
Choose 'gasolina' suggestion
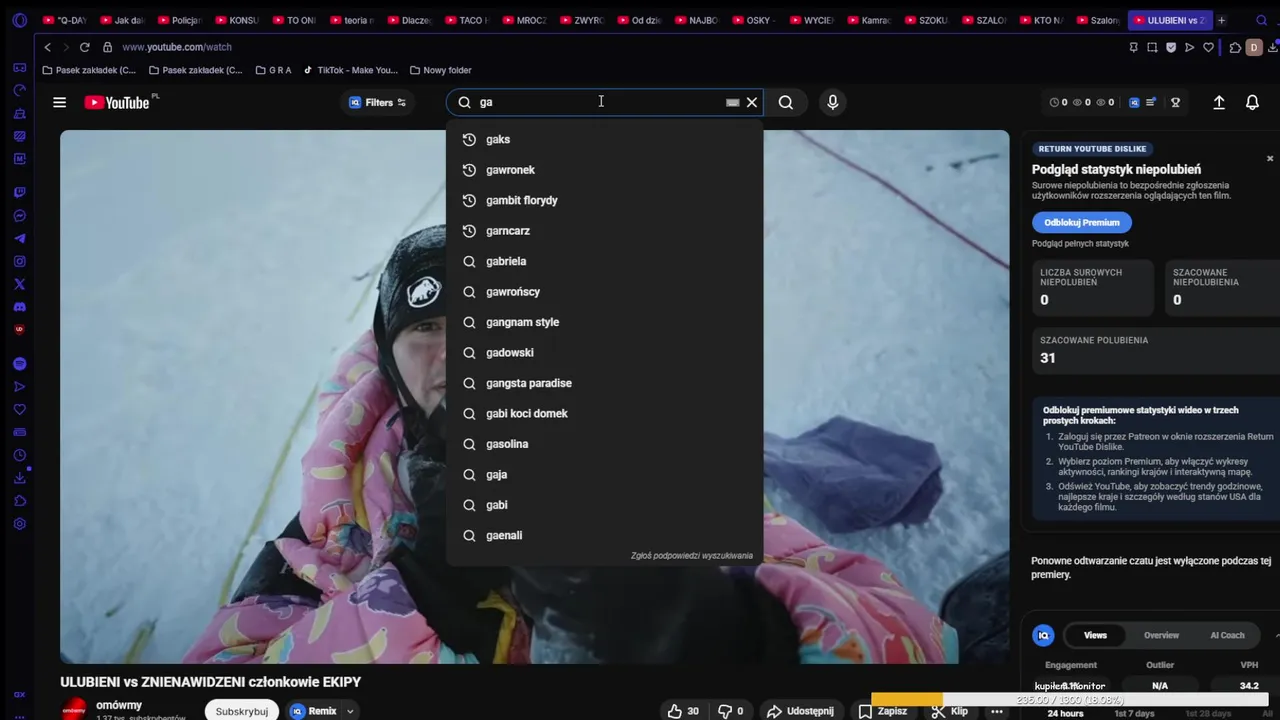point(604,444)
